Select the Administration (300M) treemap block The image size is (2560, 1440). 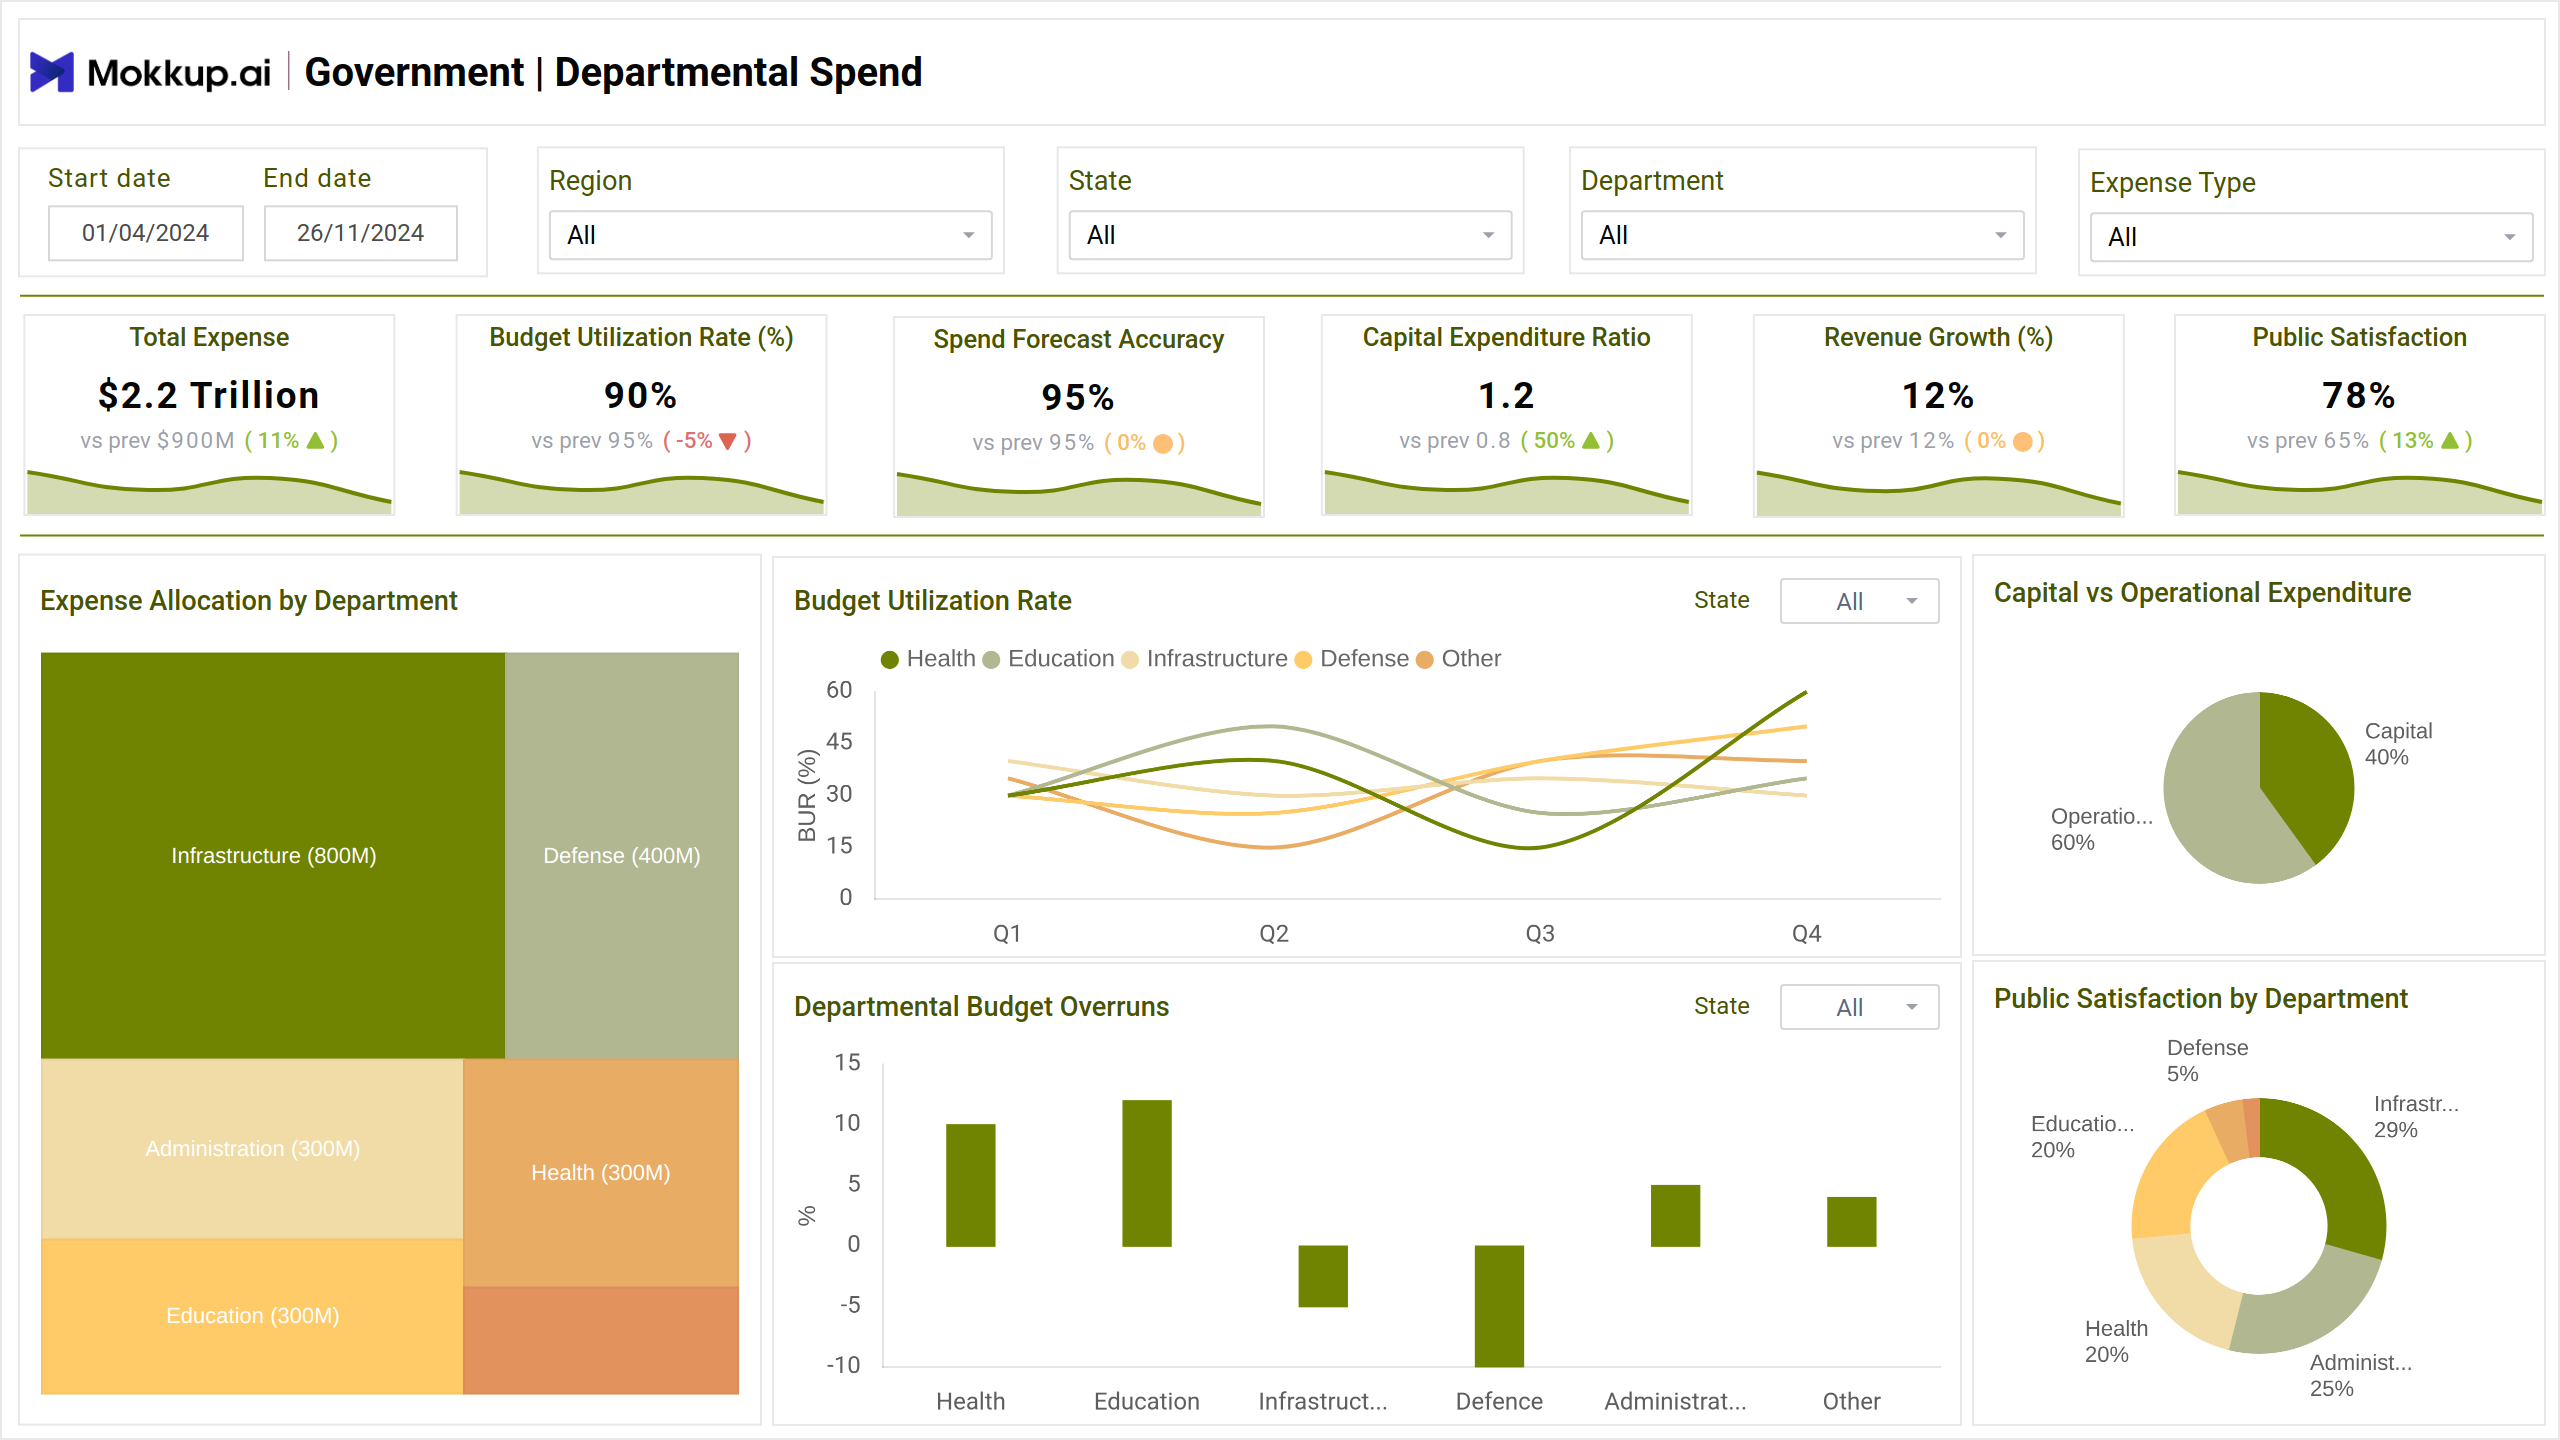[252, 1149]
